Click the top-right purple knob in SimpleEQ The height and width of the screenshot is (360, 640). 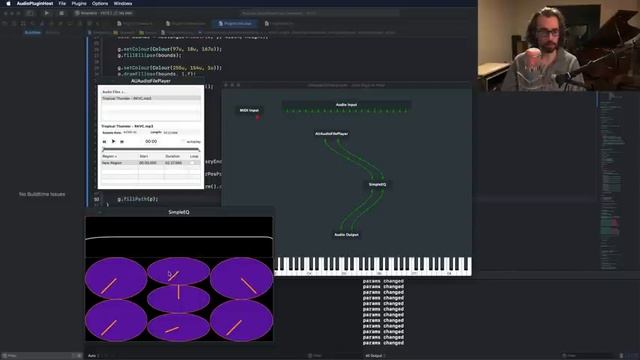[242, 278]
